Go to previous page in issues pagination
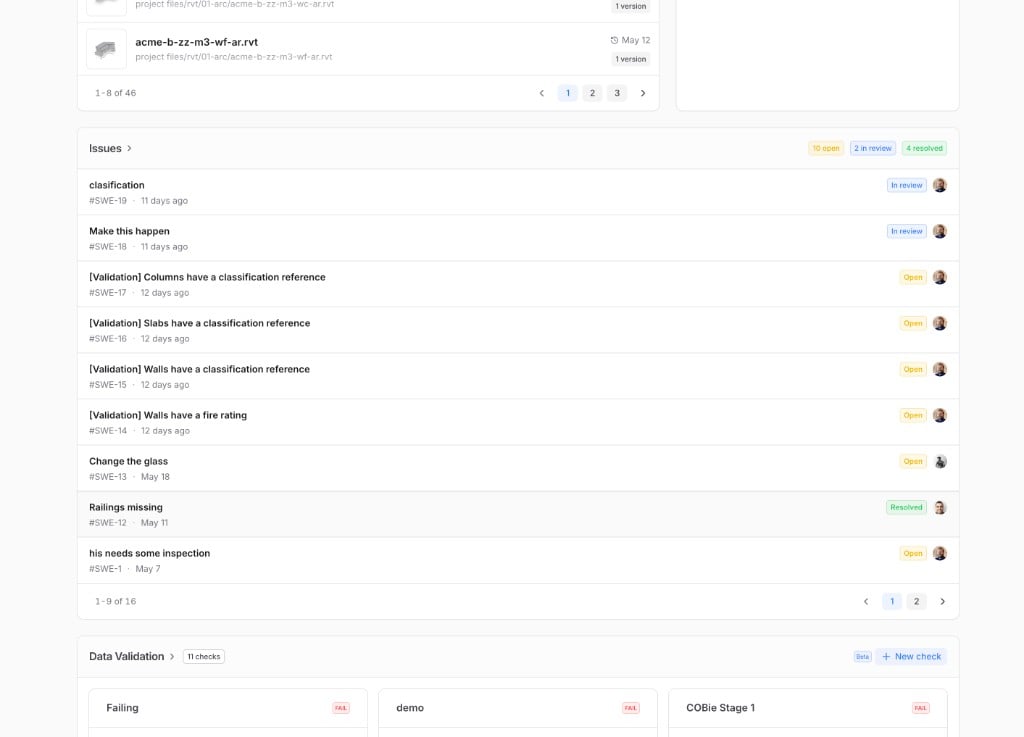 (866, 602)
